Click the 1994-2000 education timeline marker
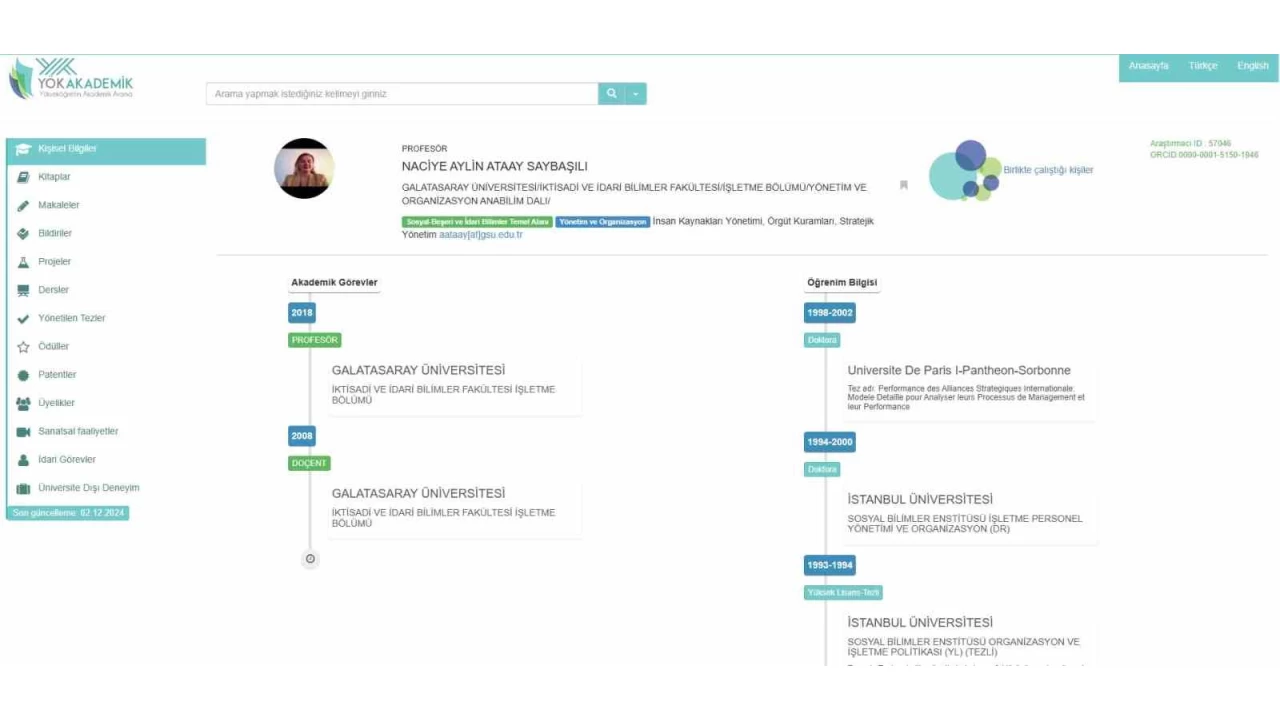The width and height of the screenshot is (1280, 720). pyautogui.click(x=830, y=442)
